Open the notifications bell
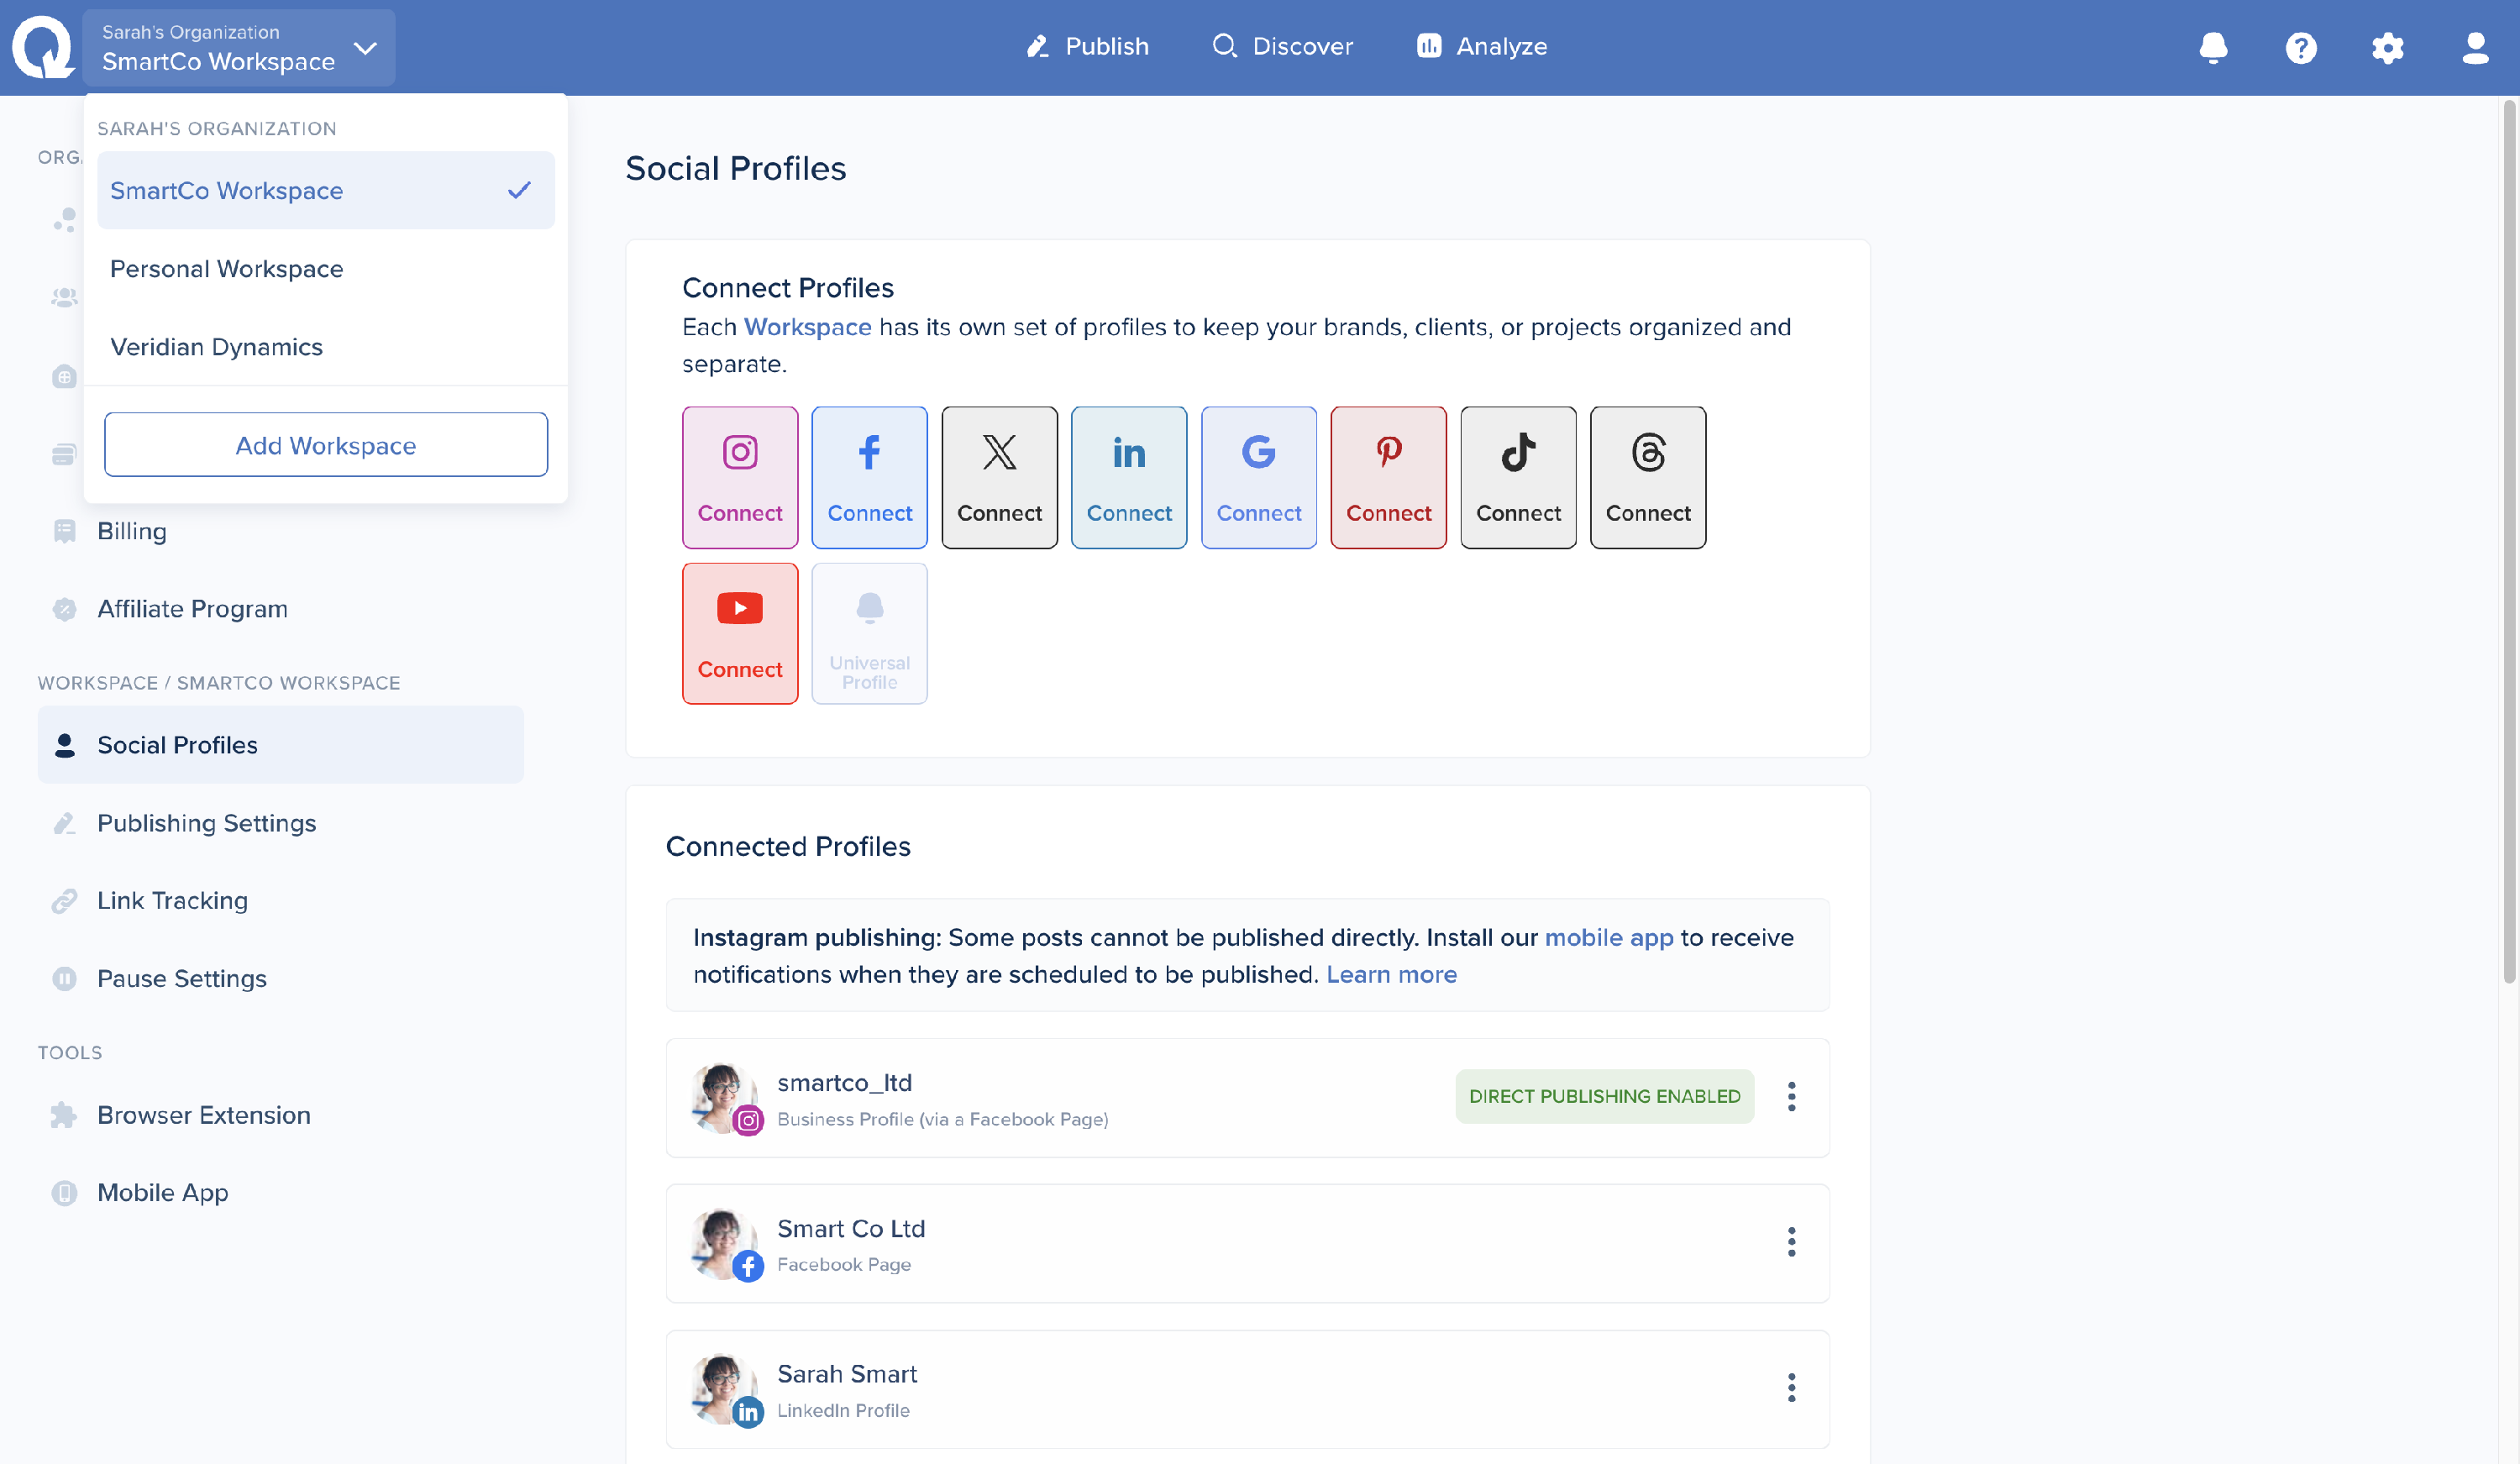This screenshot has height=1464, width=2520. tap(2213, 47)
